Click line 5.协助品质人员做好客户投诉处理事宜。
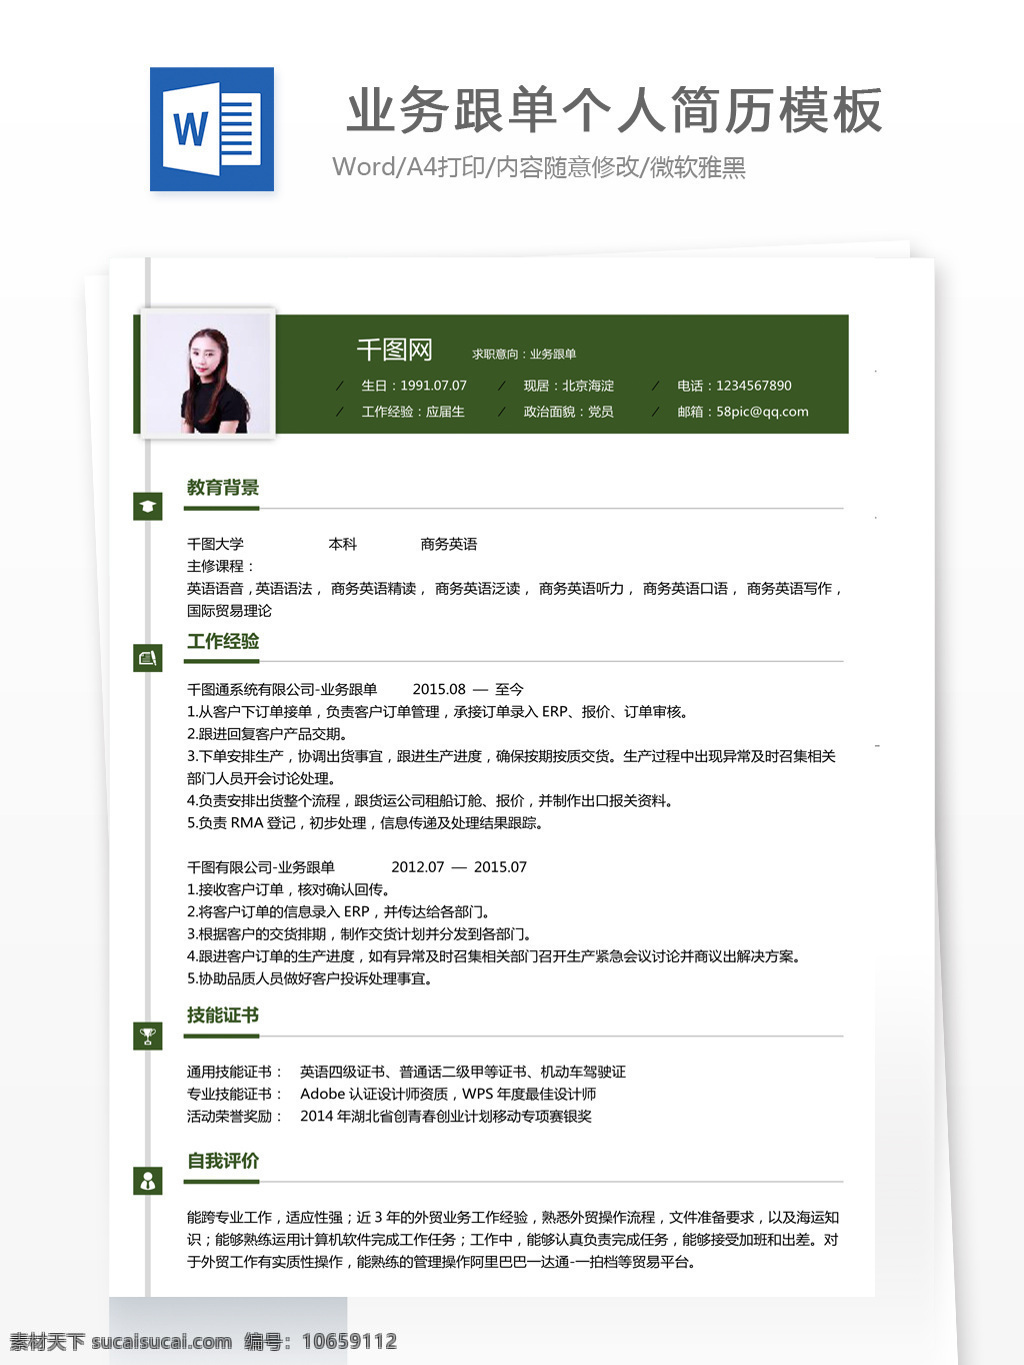The height and width of the screenshot is (1365, 1024). click(x=310, y=978)
